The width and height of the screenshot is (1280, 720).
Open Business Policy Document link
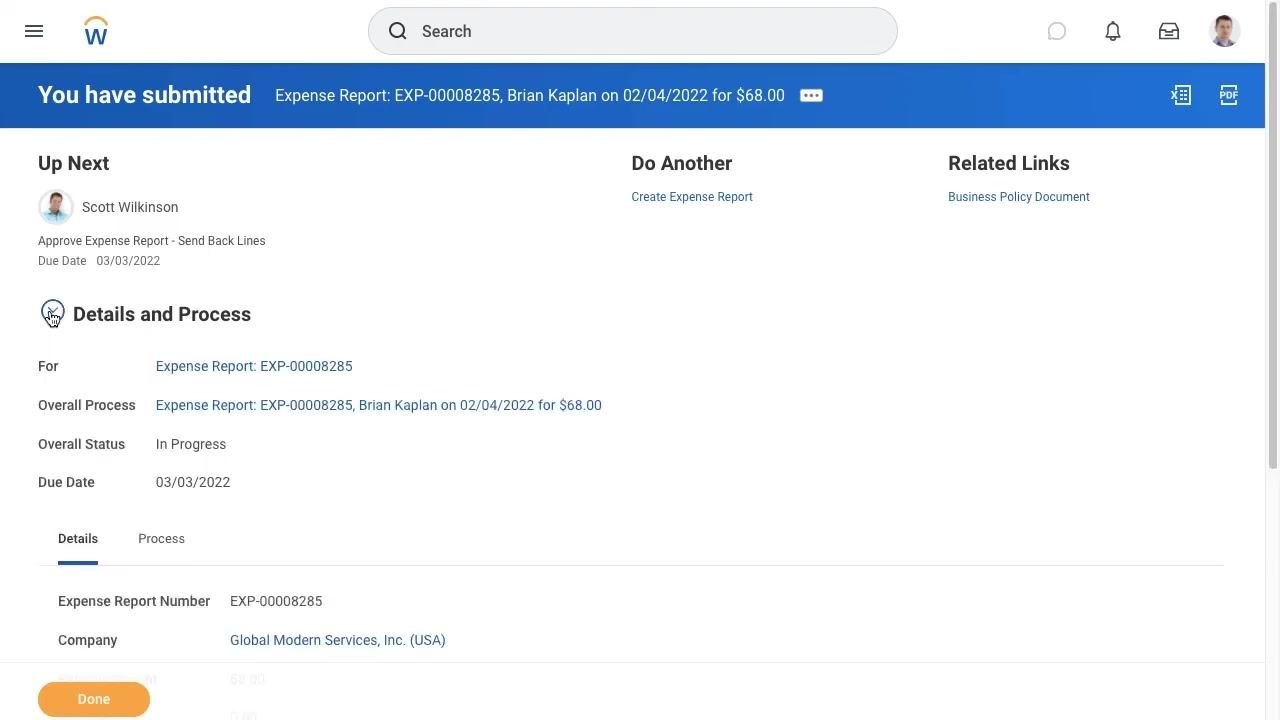tap(1019, 197)
